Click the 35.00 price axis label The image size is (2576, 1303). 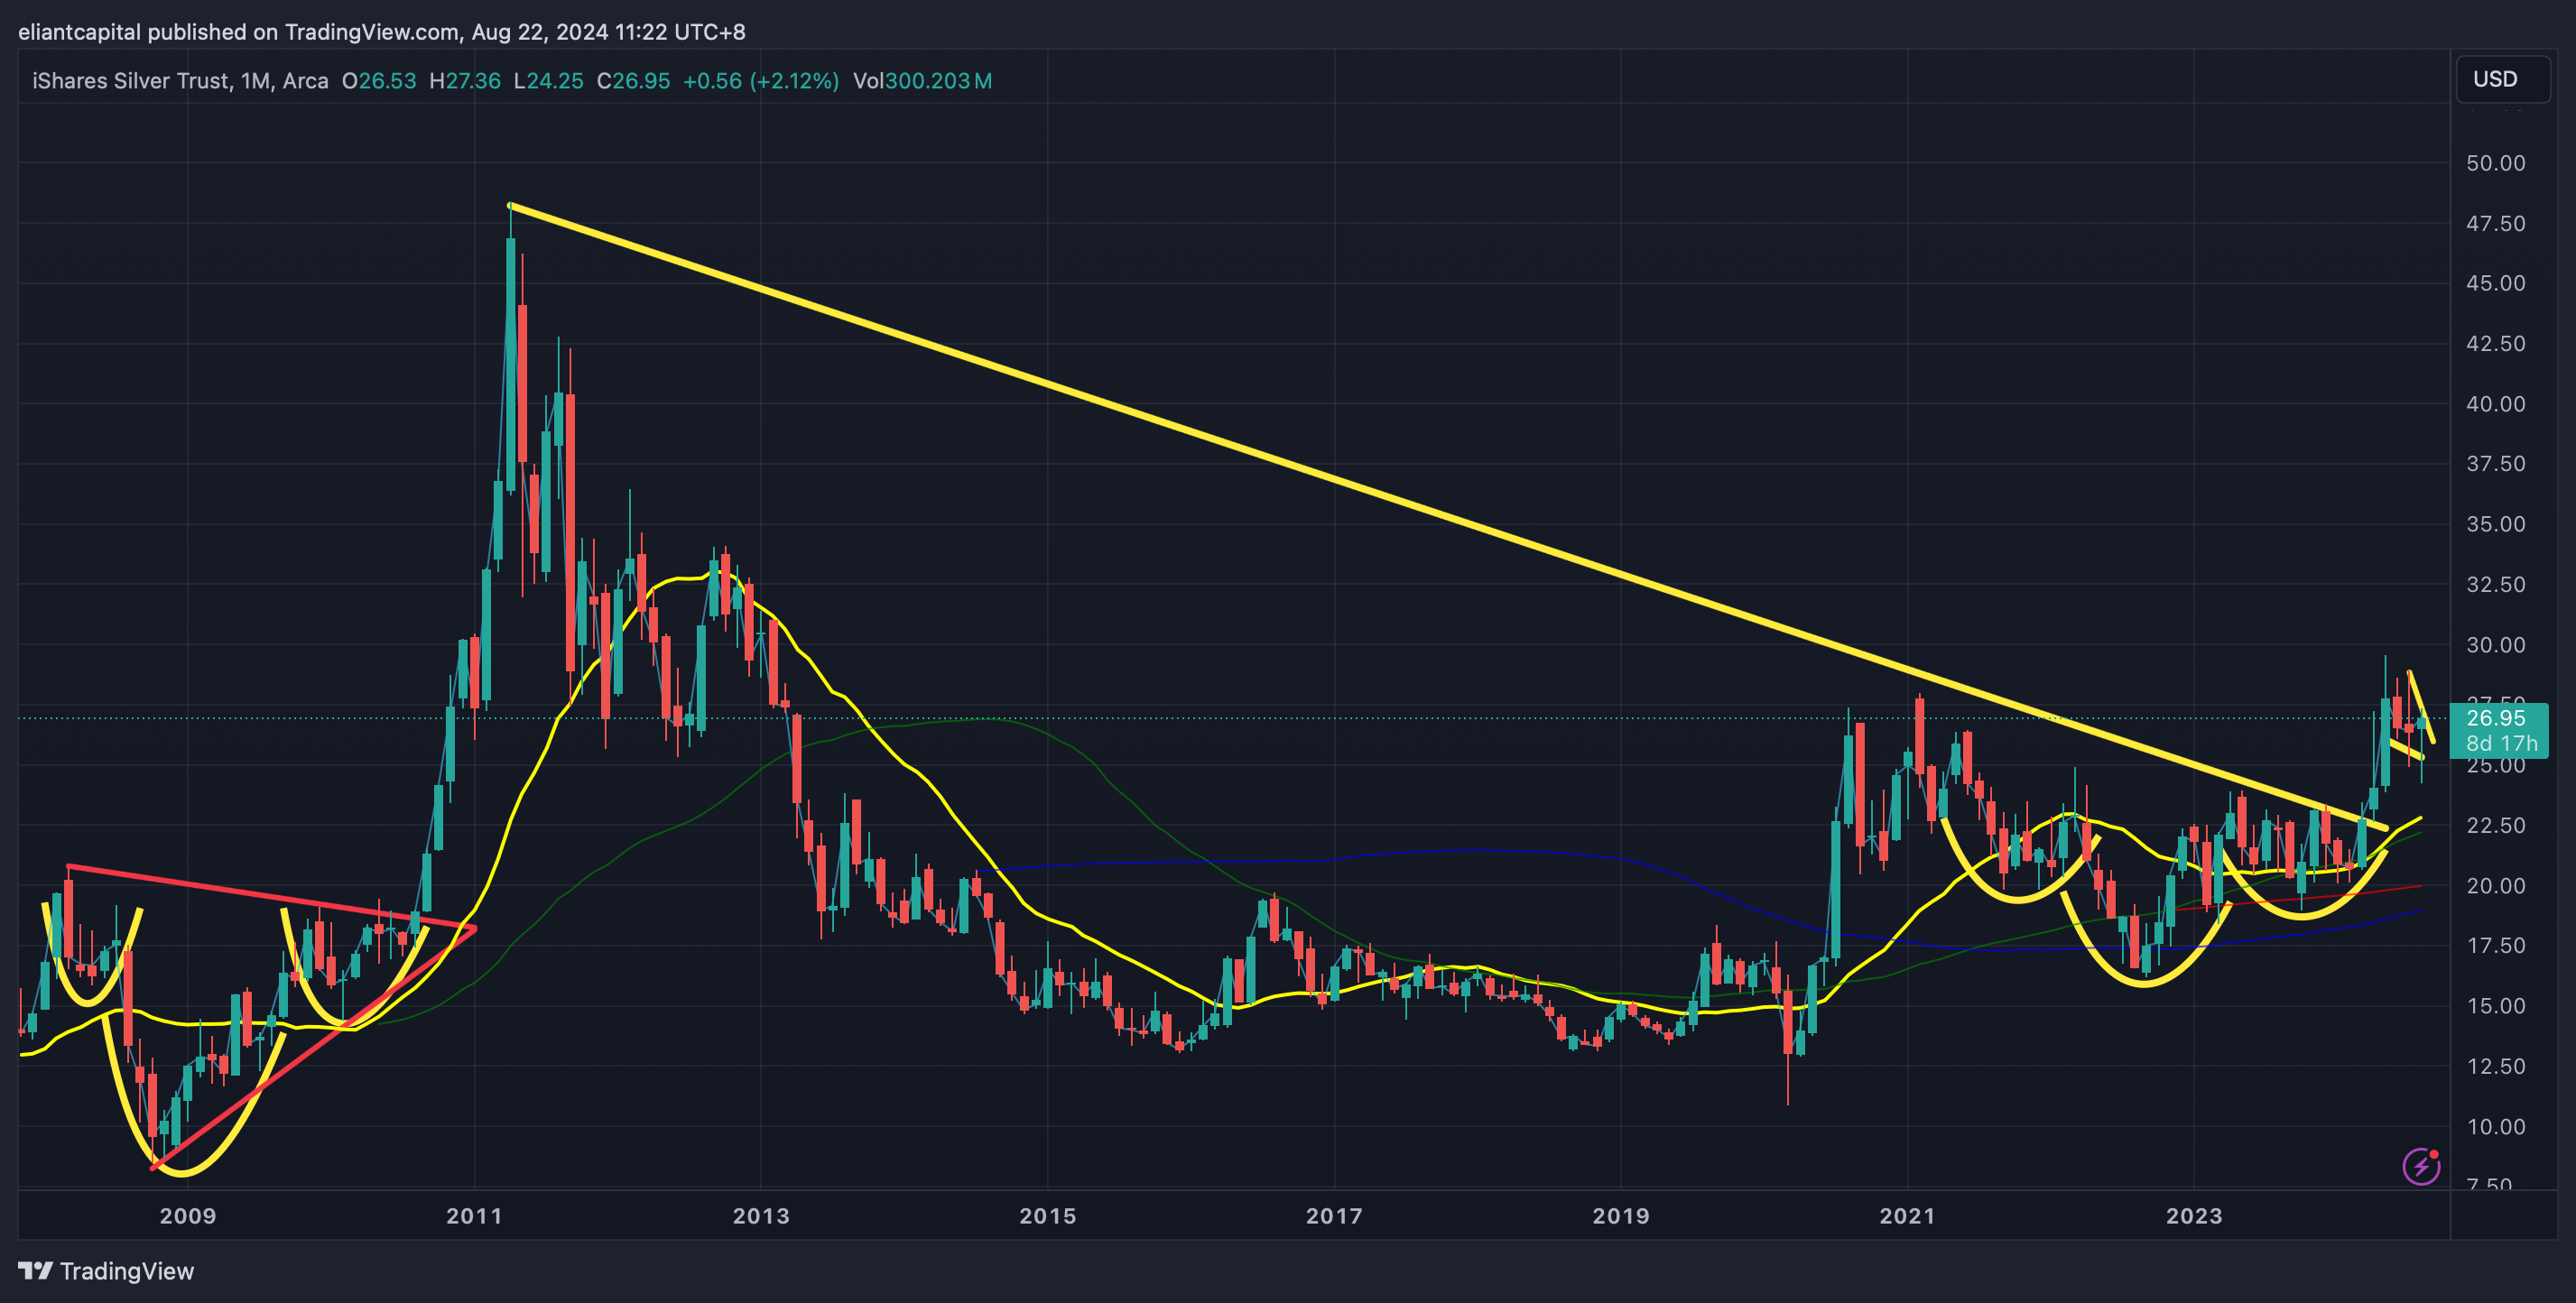(2495, 524)
